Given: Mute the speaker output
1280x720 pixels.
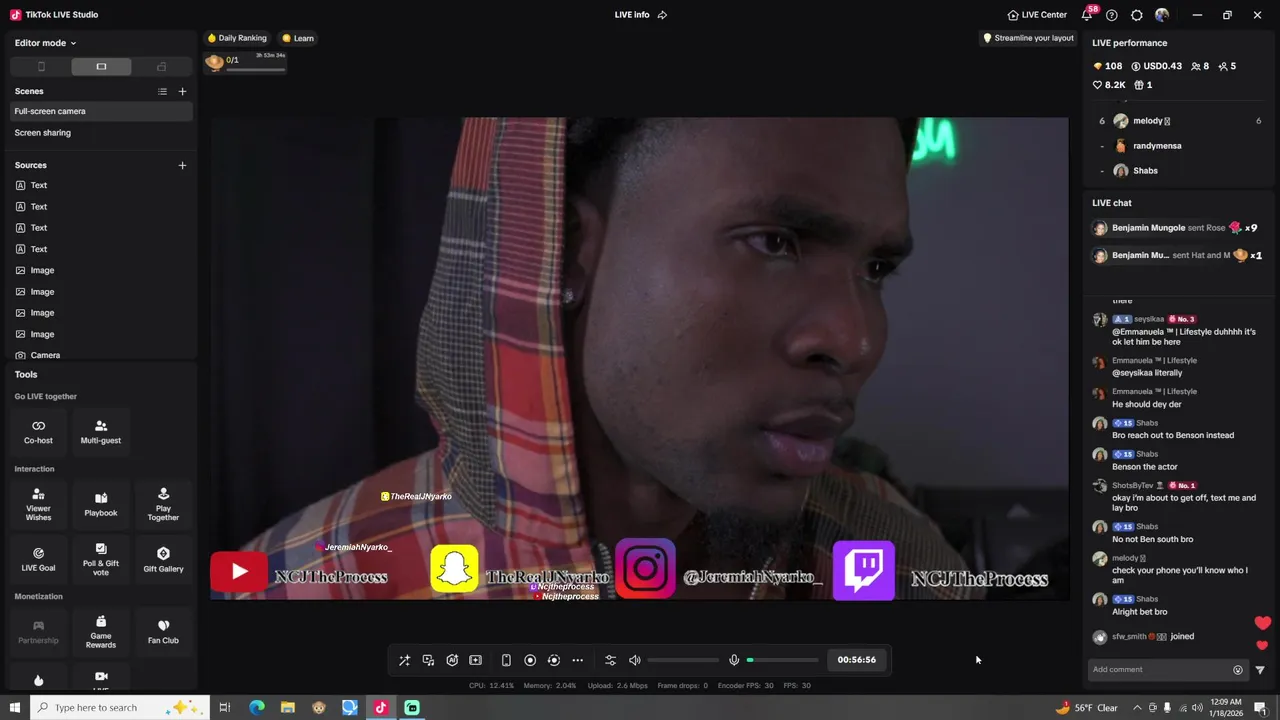Looking at the screenshot, I should (x=635, y=660).
